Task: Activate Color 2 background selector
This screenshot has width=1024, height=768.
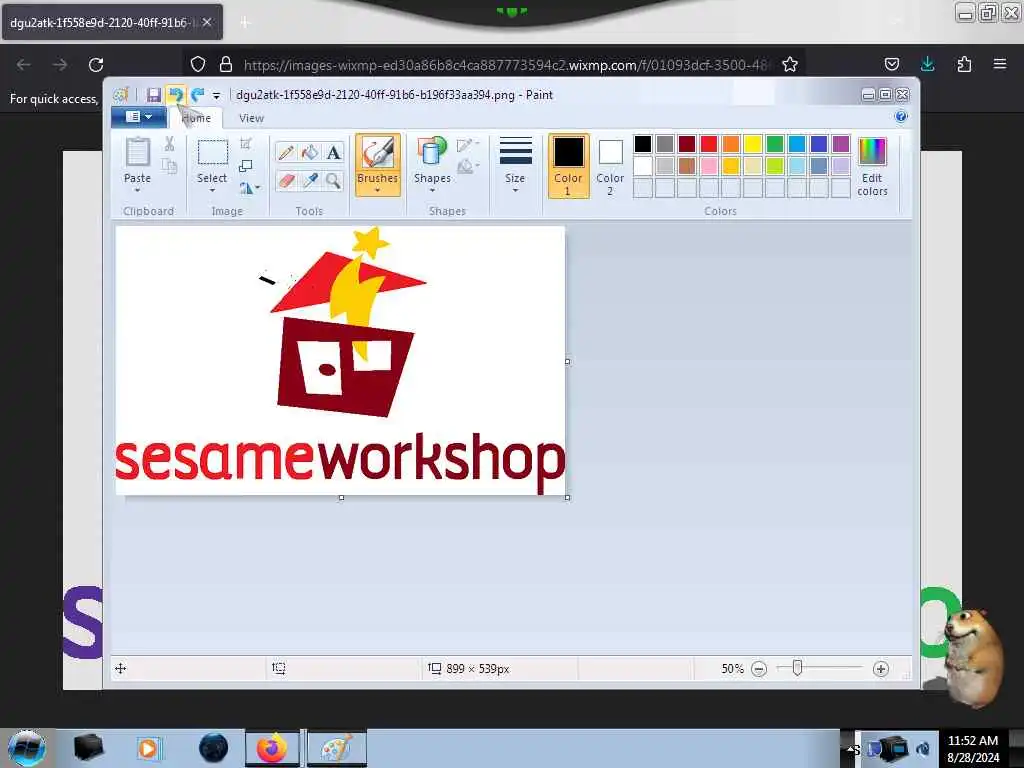Action: 610,166
